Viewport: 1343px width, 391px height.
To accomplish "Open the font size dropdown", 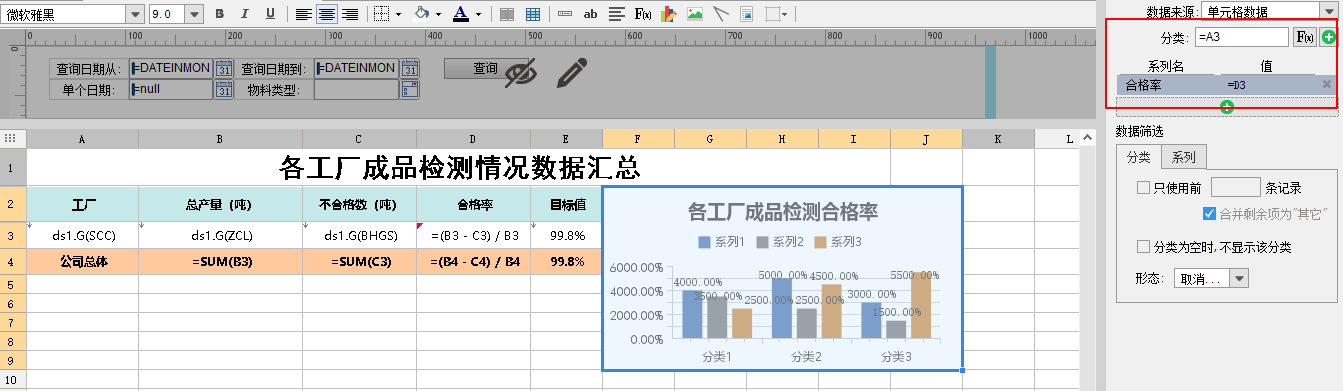I will [x=194, y=14].
